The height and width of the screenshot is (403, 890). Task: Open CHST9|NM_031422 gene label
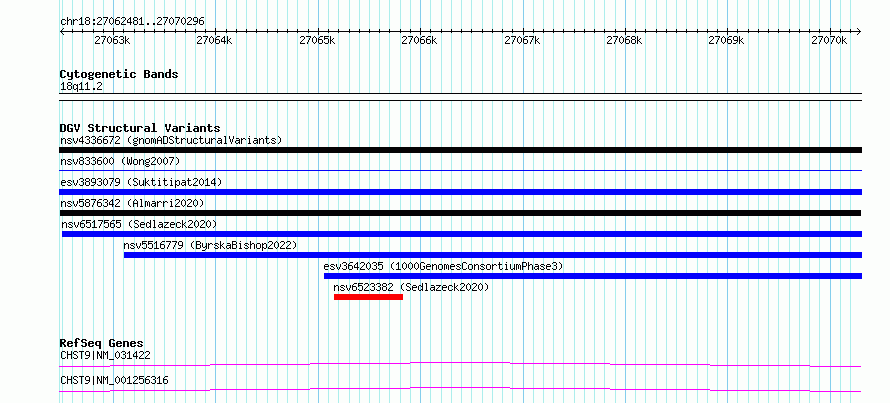coord(105,356)
